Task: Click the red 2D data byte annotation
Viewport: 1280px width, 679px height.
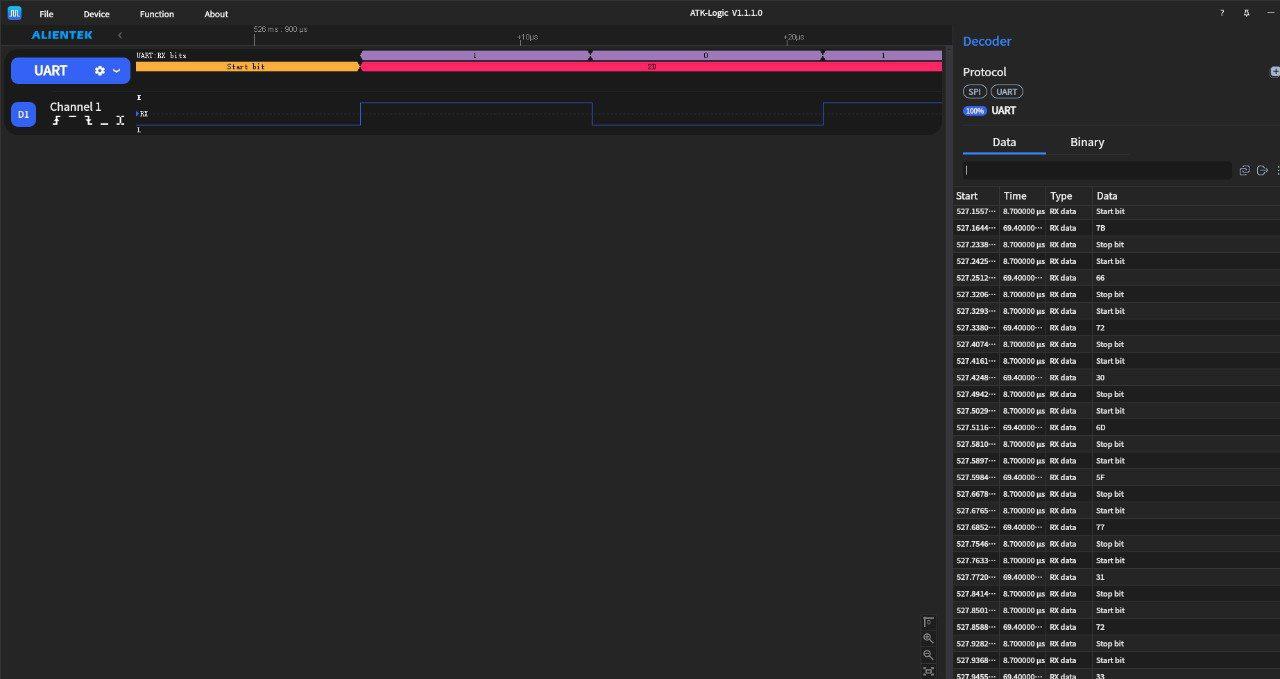Action: pos(651,66)
